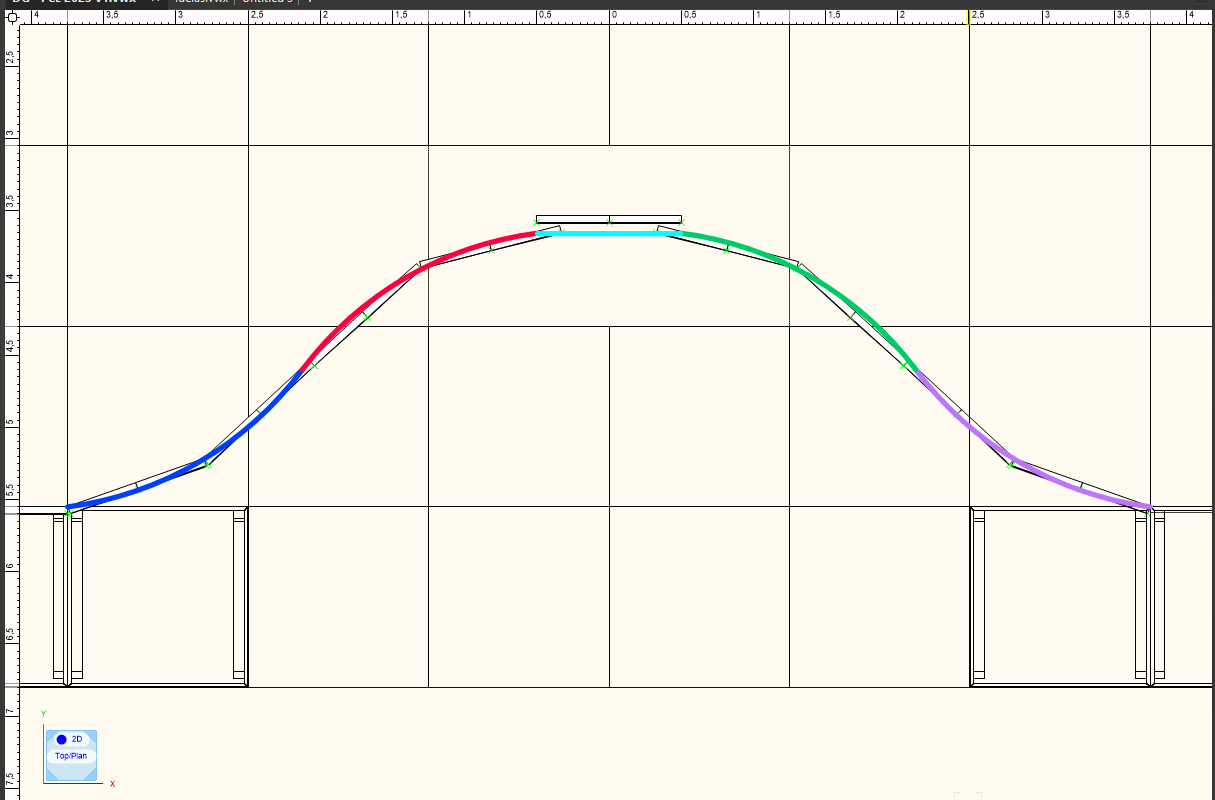Select the cyan horizontal line segment
The image size is (1215, 800).
[609, 233]
